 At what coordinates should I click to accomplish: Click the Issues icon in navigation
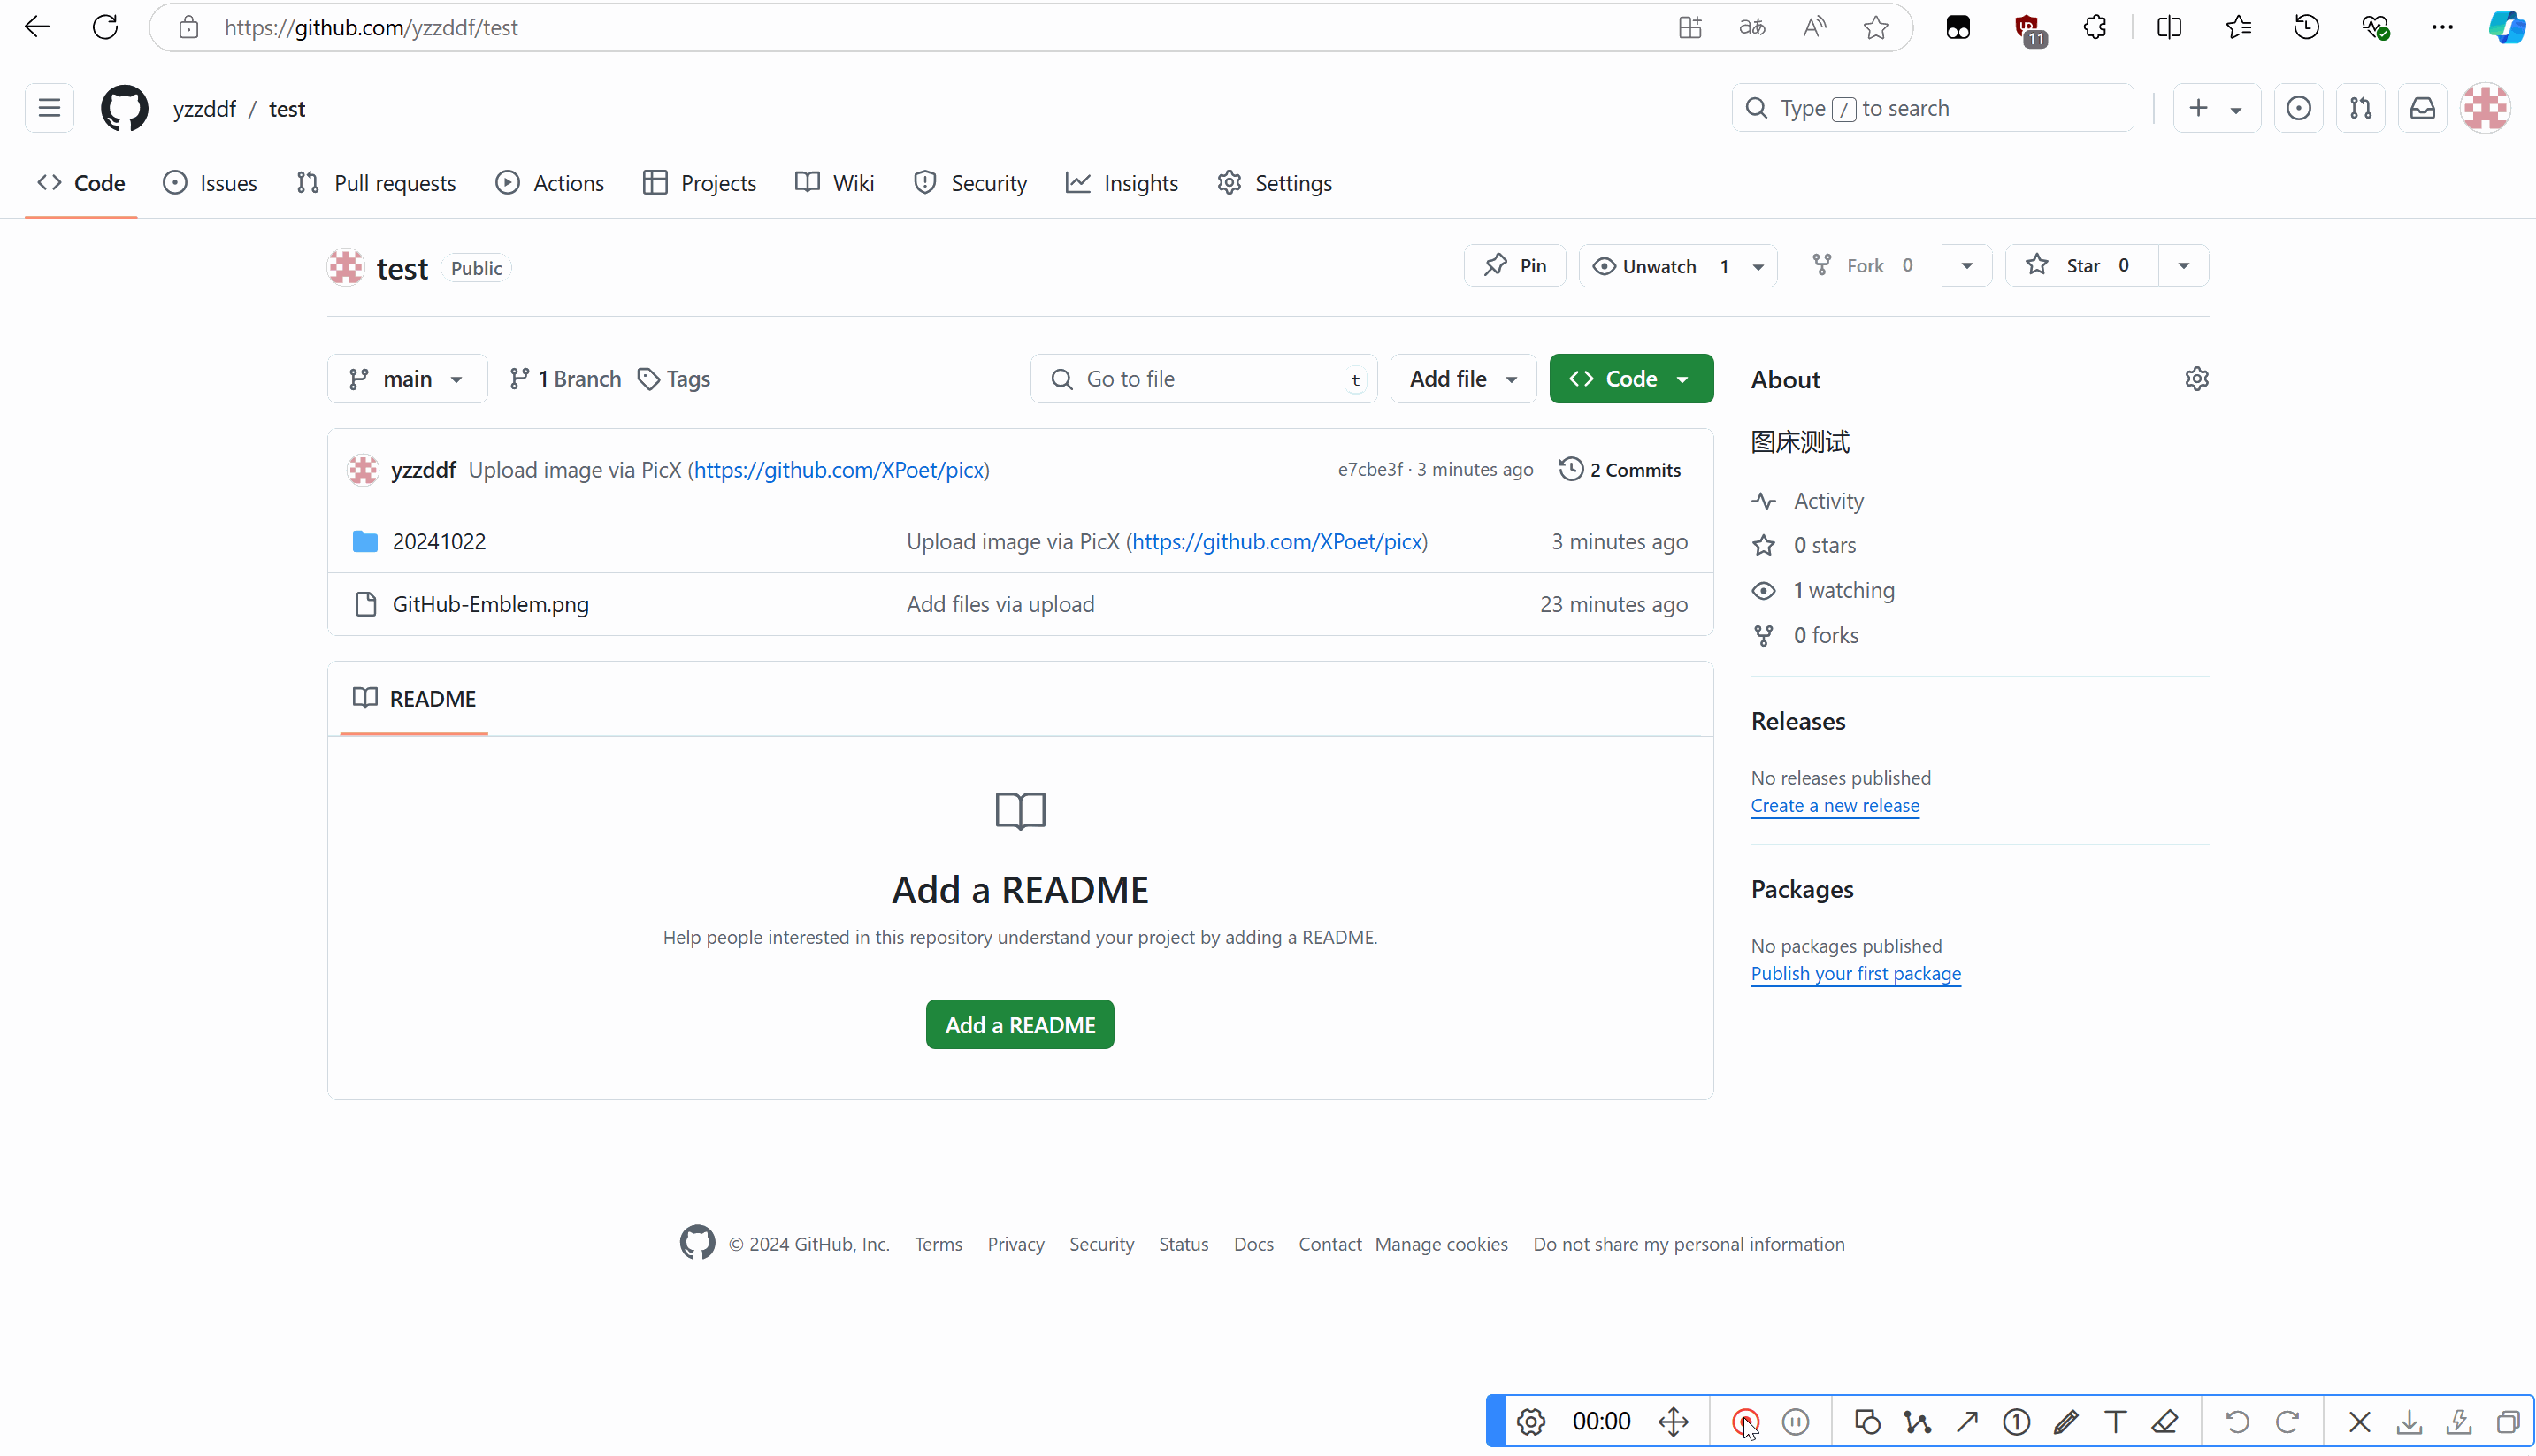[174, 183]
